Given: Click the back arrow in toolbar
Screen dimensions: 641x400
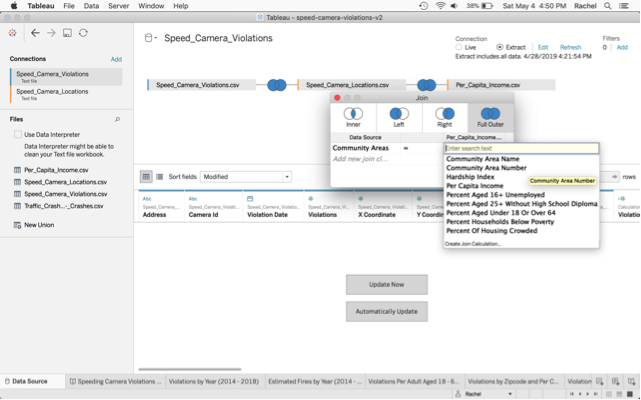Looking at the screenshot, I should pos(35,33).
